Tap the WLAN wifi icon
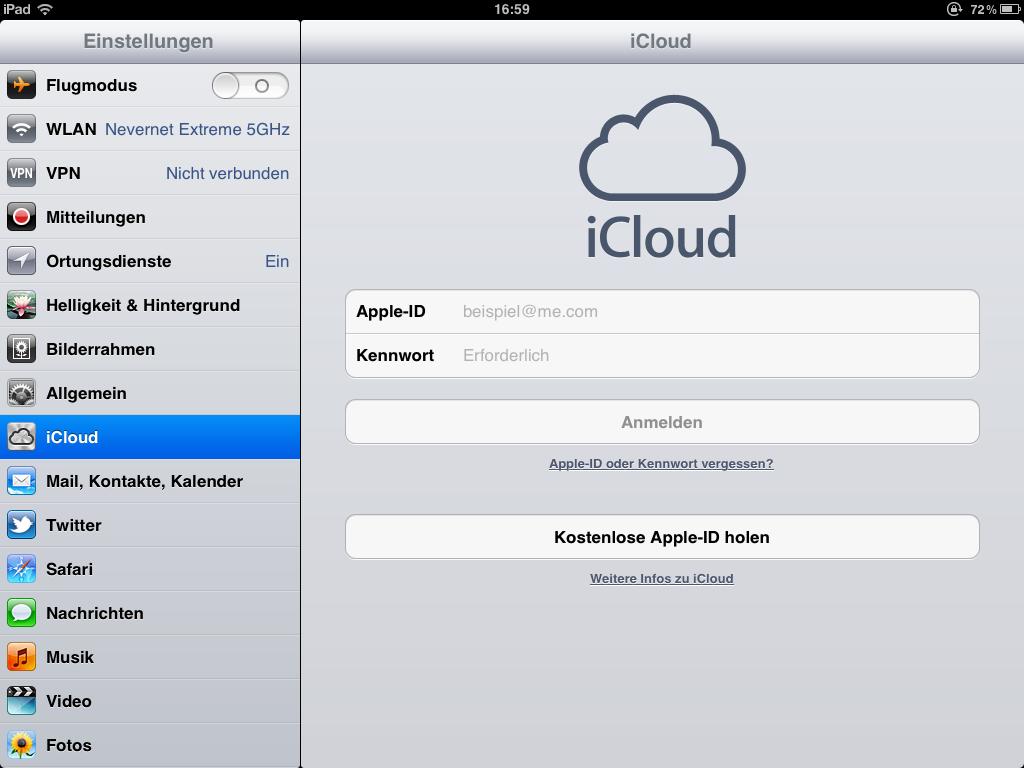This screenshot has height=768, width=1024. pyautogui.click(x=22, y=129)
